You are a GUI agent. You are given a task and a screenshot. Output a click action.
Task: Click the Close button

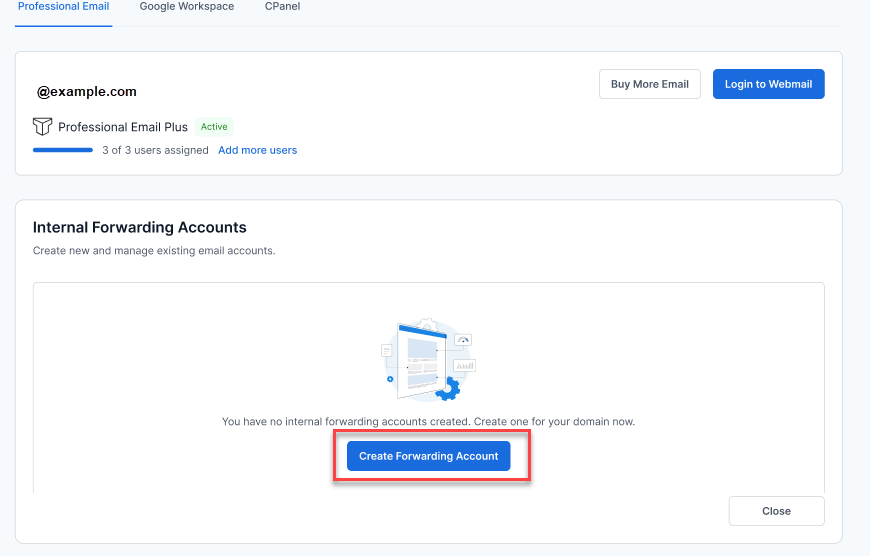(x=776, y=511)
